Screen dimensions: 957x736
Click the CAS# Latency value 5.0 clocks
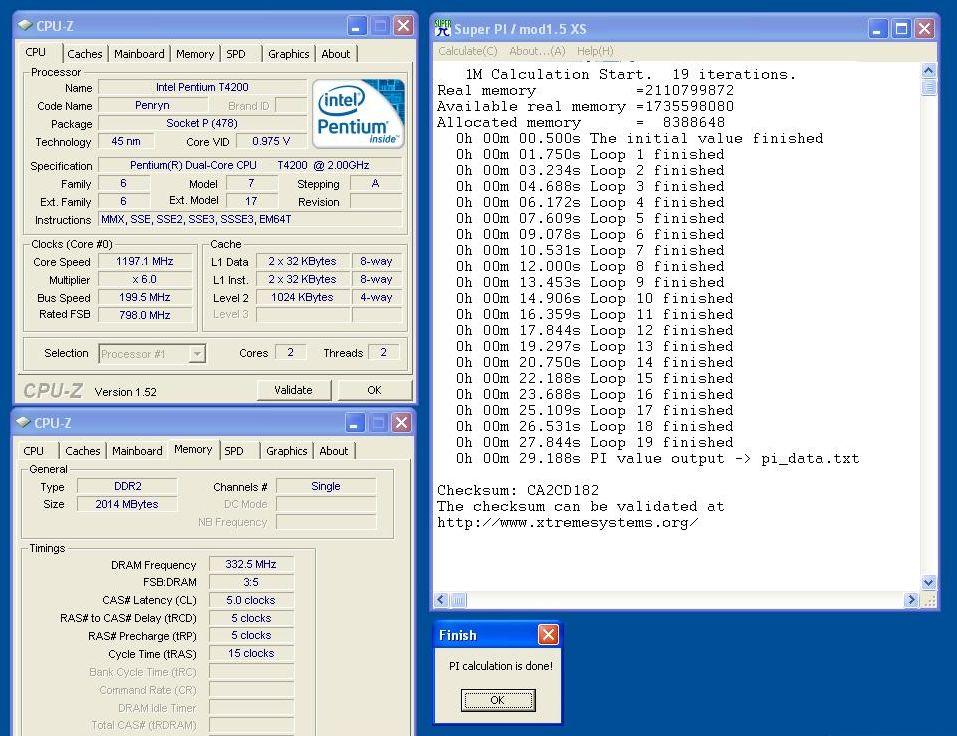(x=251, y=600)
